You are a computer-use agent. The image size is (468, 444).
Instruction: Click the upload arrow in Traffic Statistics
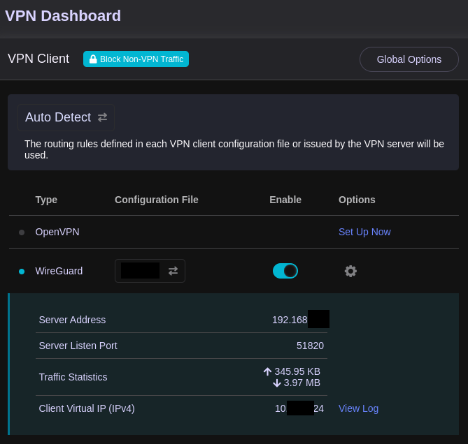pyautogui.click(x=267, y=371)
